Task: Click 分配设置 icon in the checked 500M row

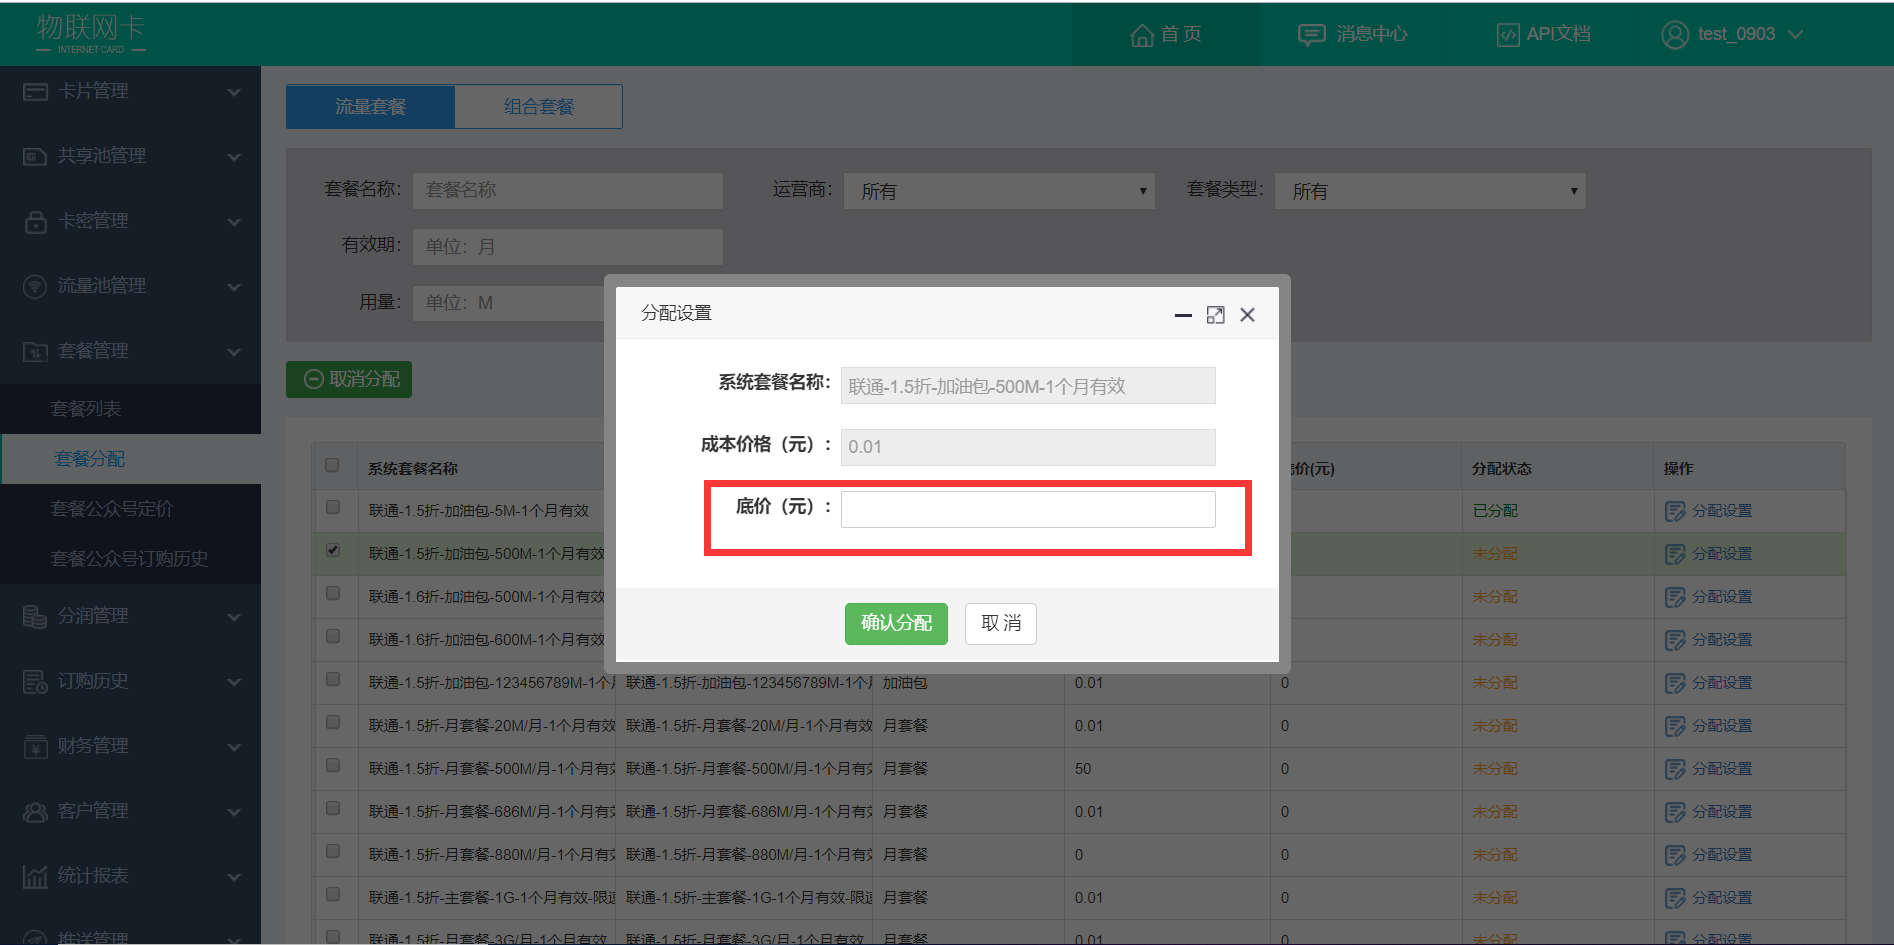Action: [x=1675, y=555]
